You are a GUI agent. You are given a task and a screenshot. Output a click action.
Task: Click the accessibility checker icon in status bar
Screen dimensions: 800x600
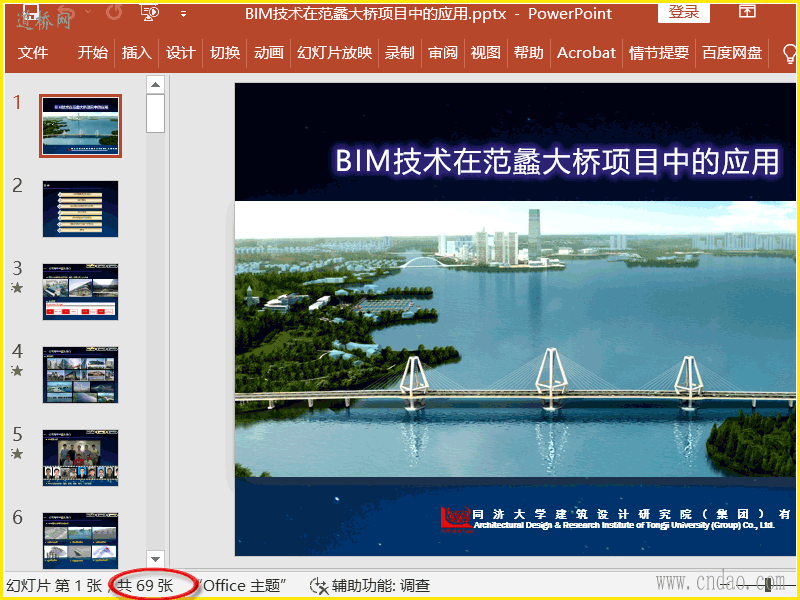pyautogui.click(x=319, y=586)
